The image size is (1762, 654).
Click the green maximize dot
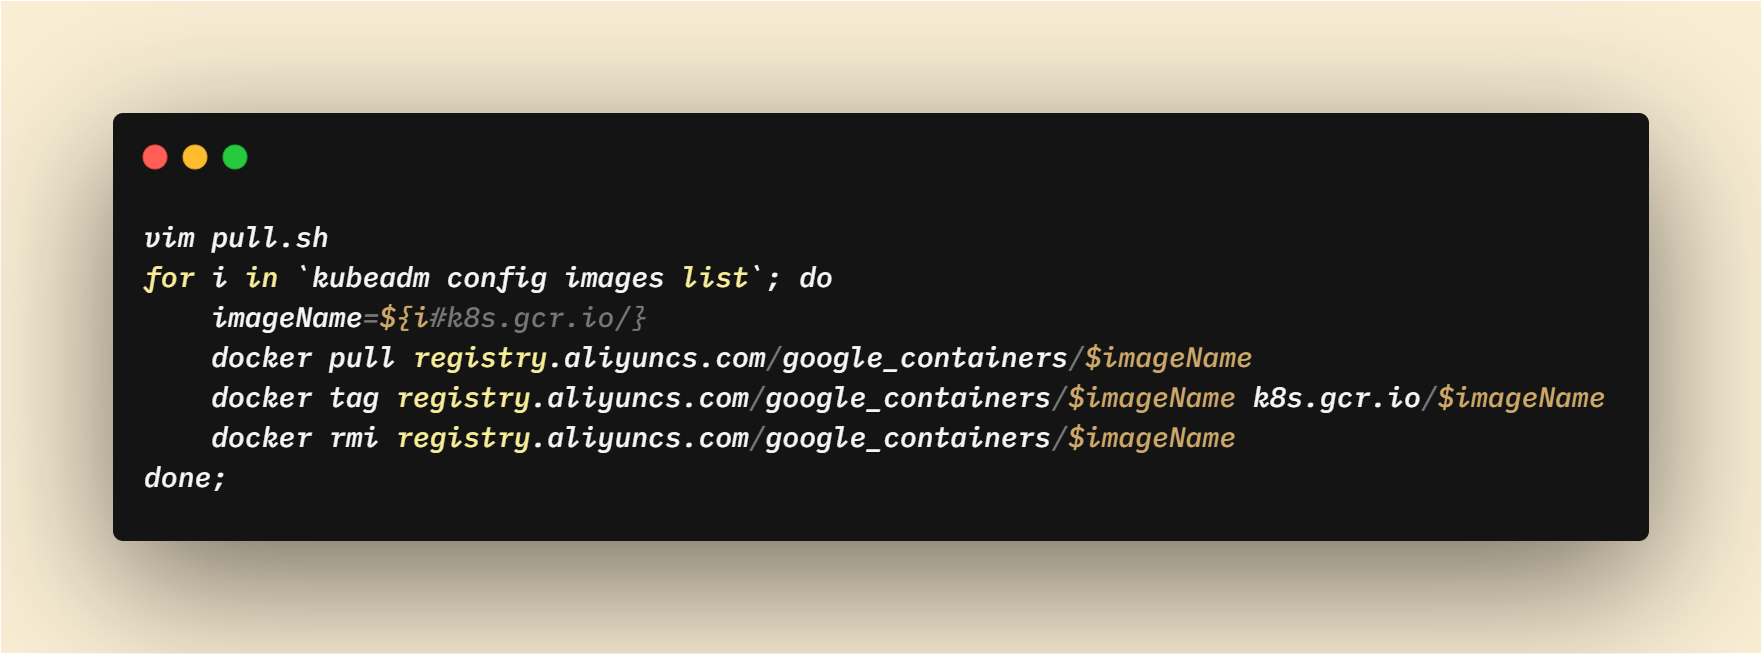[235, 157]
